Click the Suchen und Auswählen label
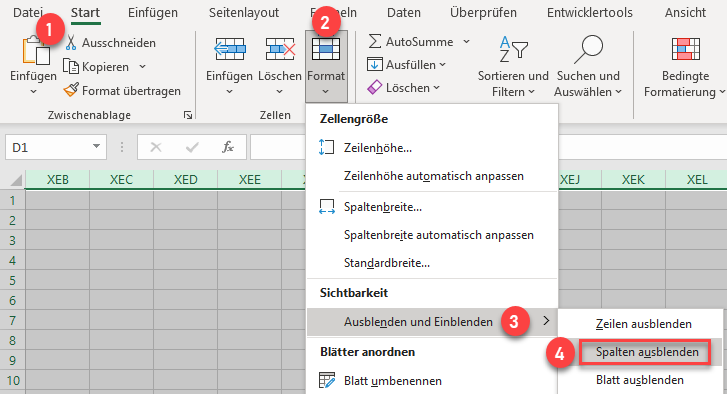The height and width of the screenshot is (394, 727). pyautogui.click(x=588, y=83)
